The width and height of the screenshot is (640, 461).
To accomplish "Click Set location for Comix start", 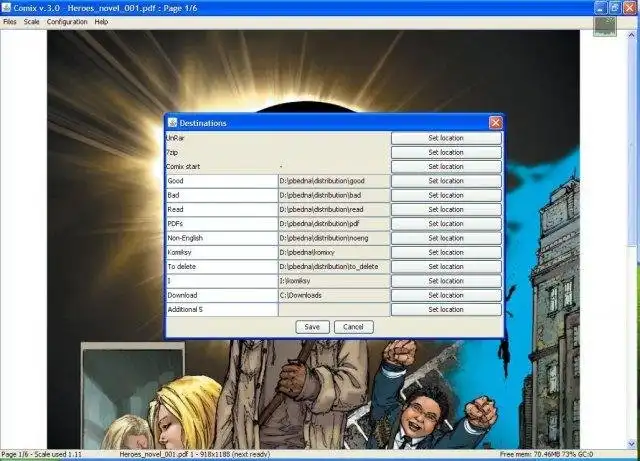I will coord(446,167).
